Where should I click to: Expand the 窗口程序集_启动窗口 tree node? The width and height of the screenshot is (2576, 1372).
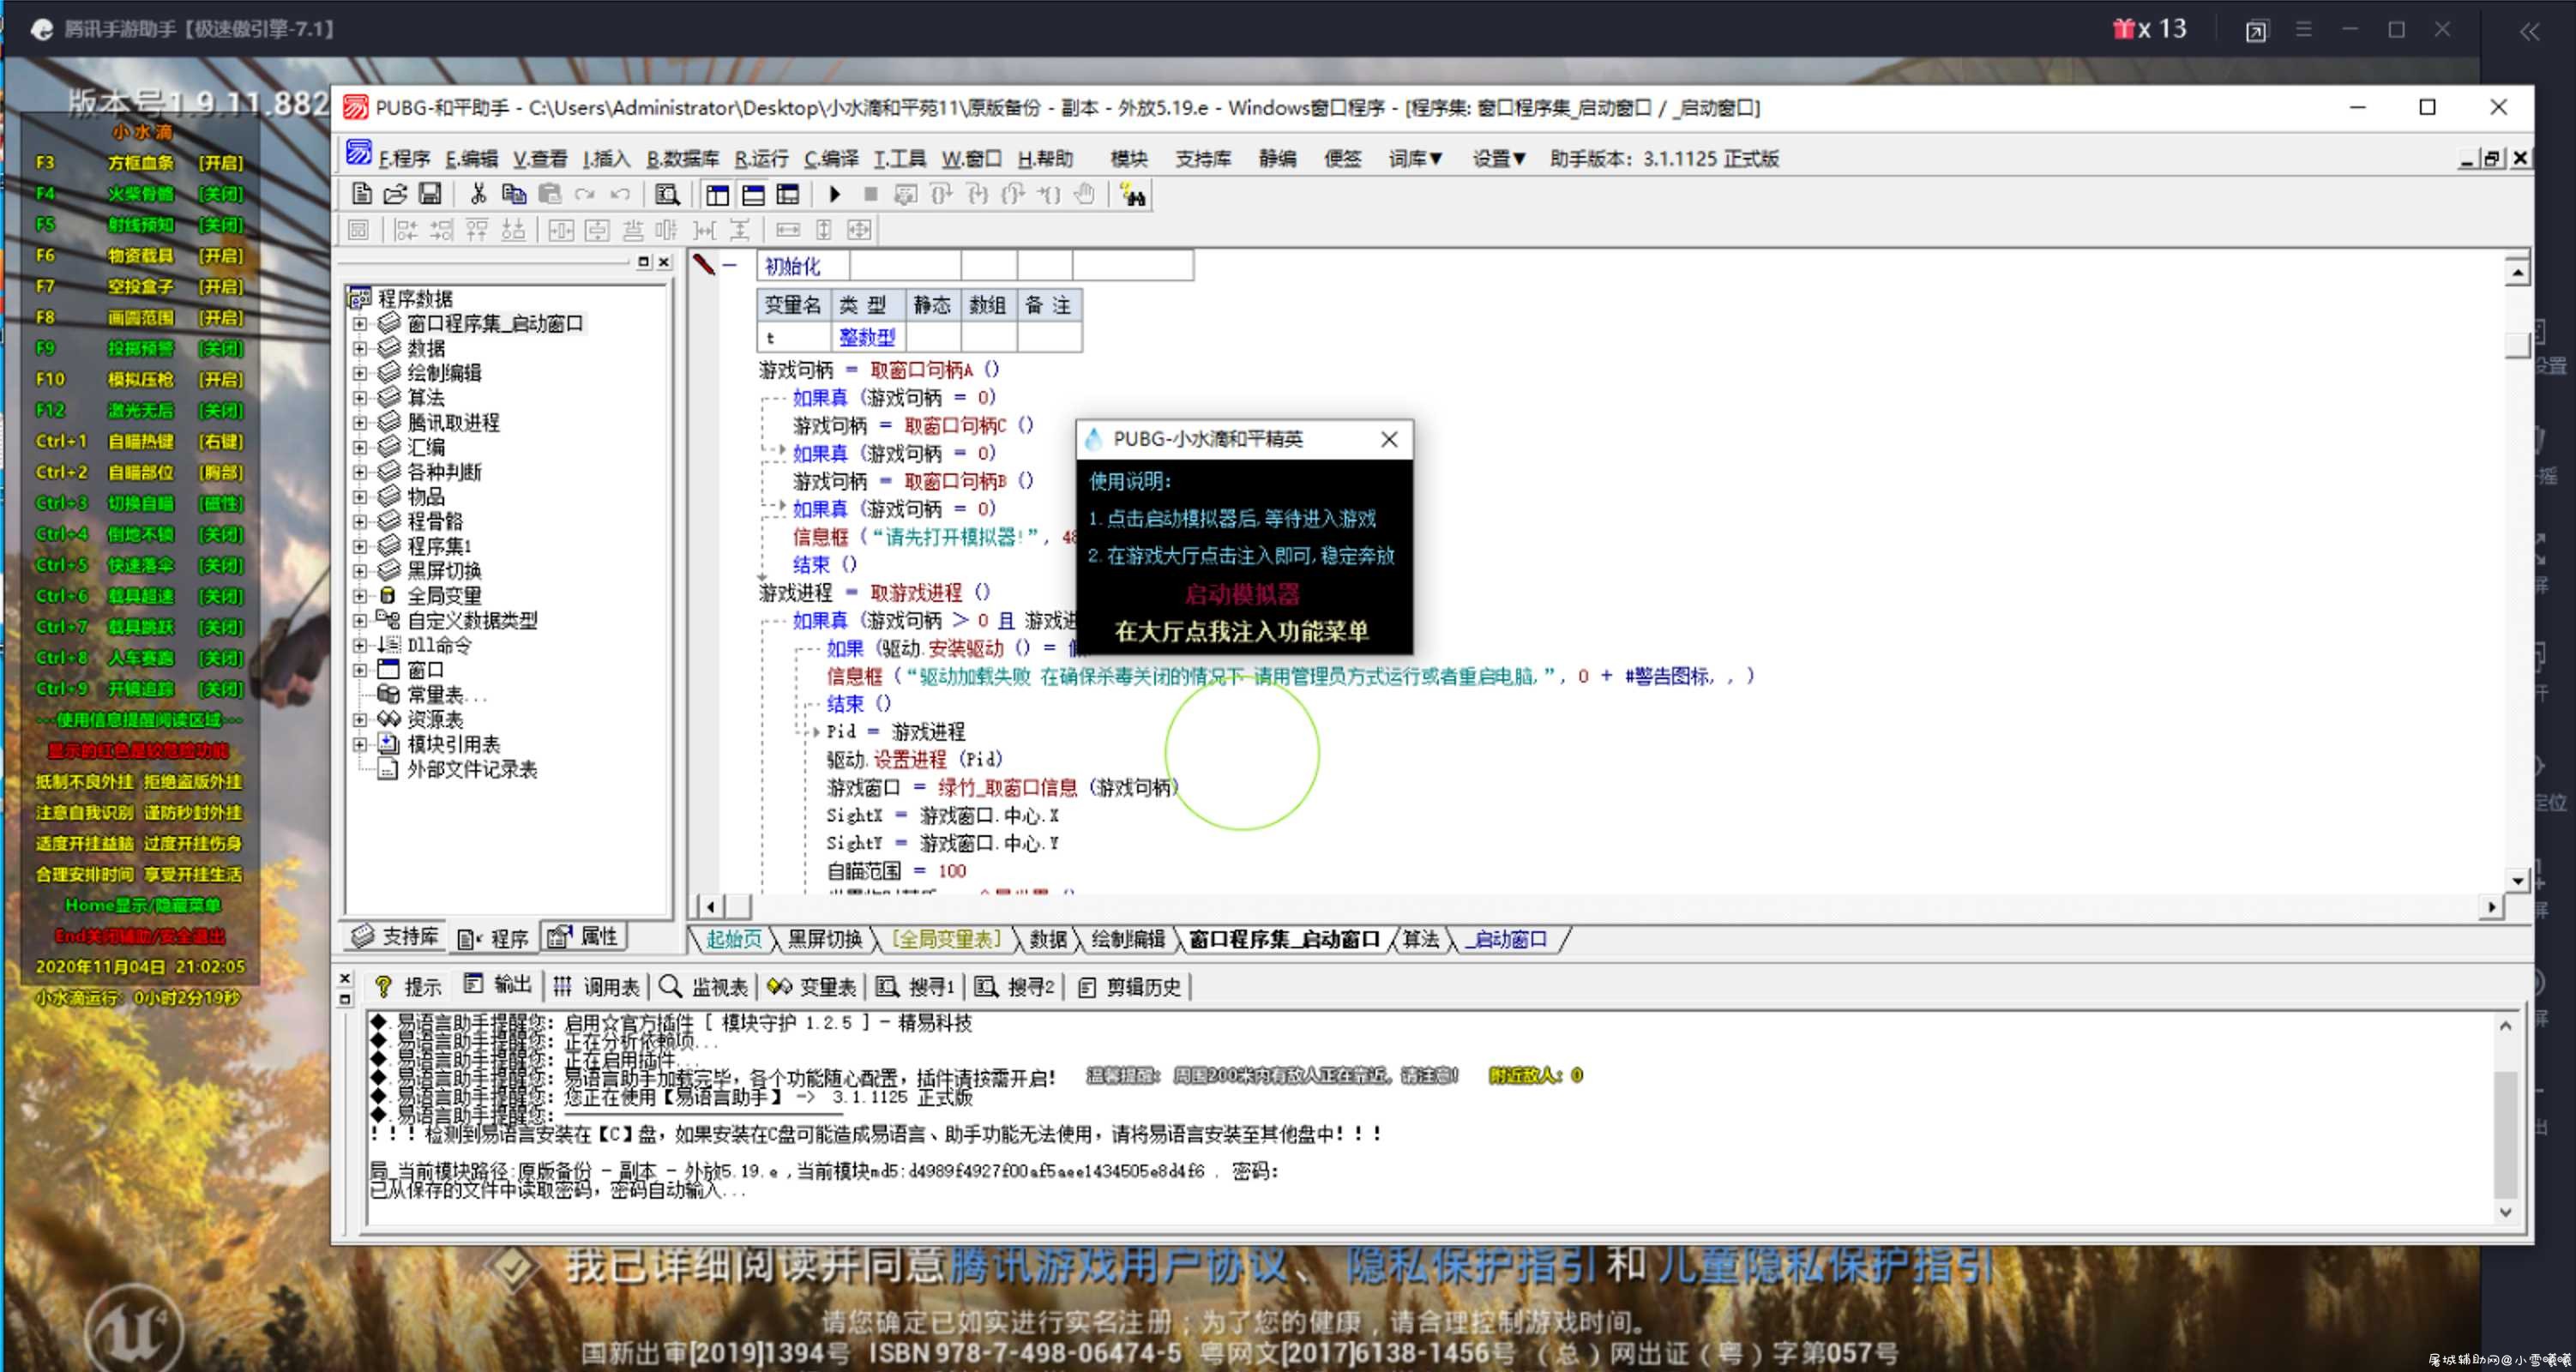(359, 324)
